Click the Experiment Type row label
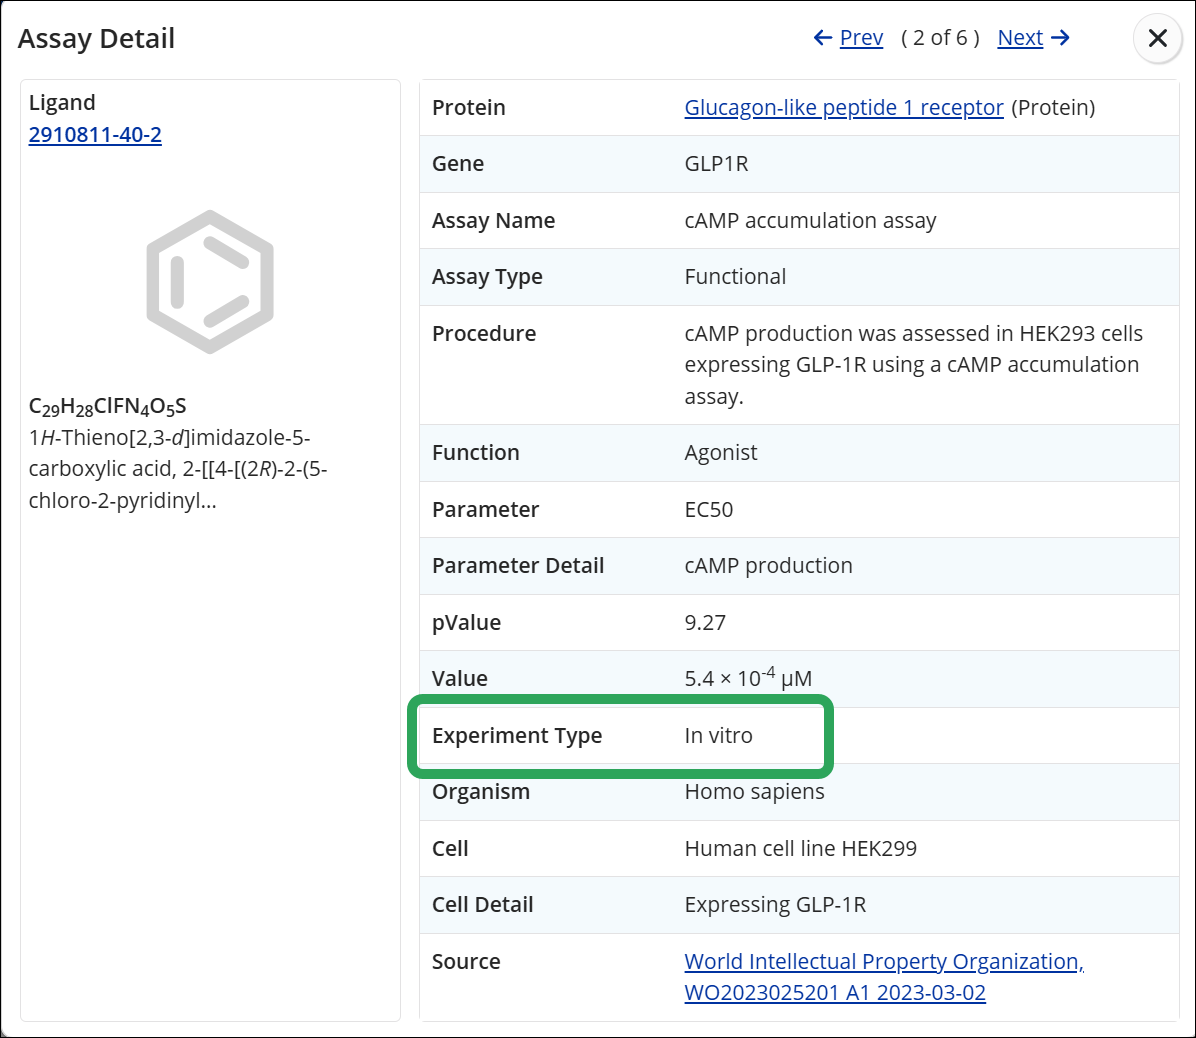Screen dimensions: 1196x1038 coord(517,735)
